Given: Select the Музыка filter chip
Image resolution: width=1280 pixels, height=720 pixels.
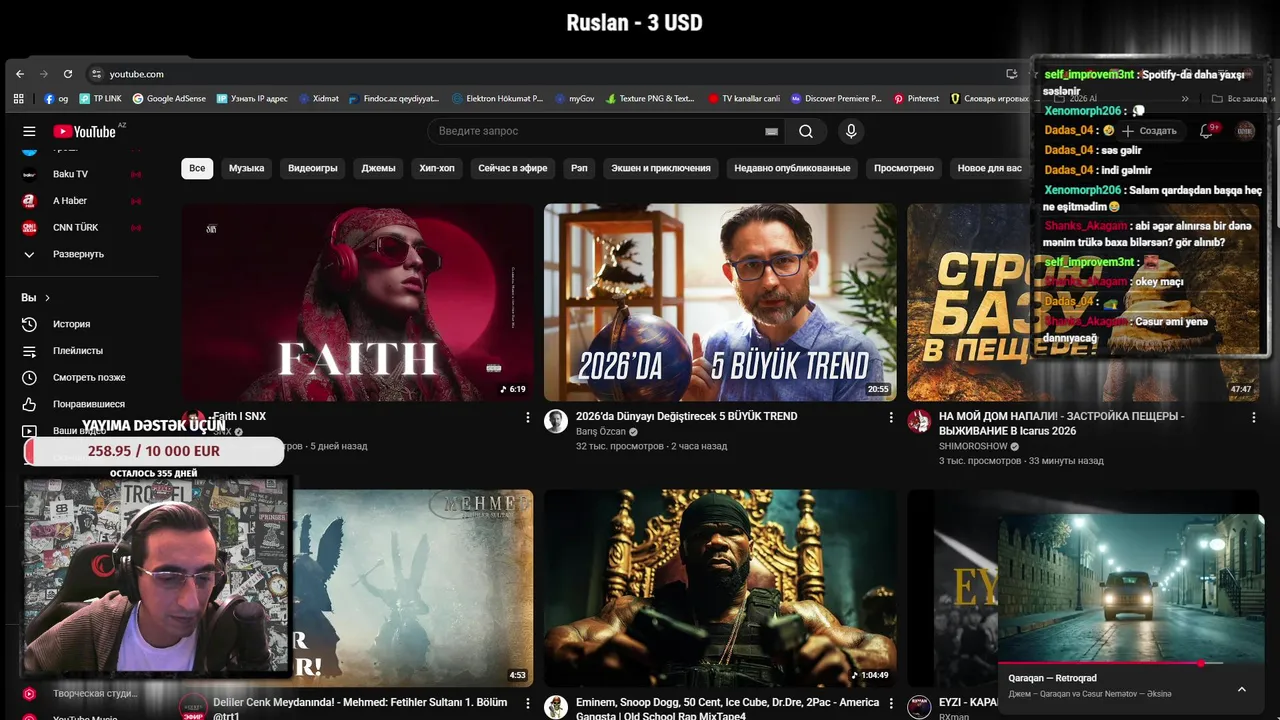Looking at the screenshot, I should coord(246,168).
